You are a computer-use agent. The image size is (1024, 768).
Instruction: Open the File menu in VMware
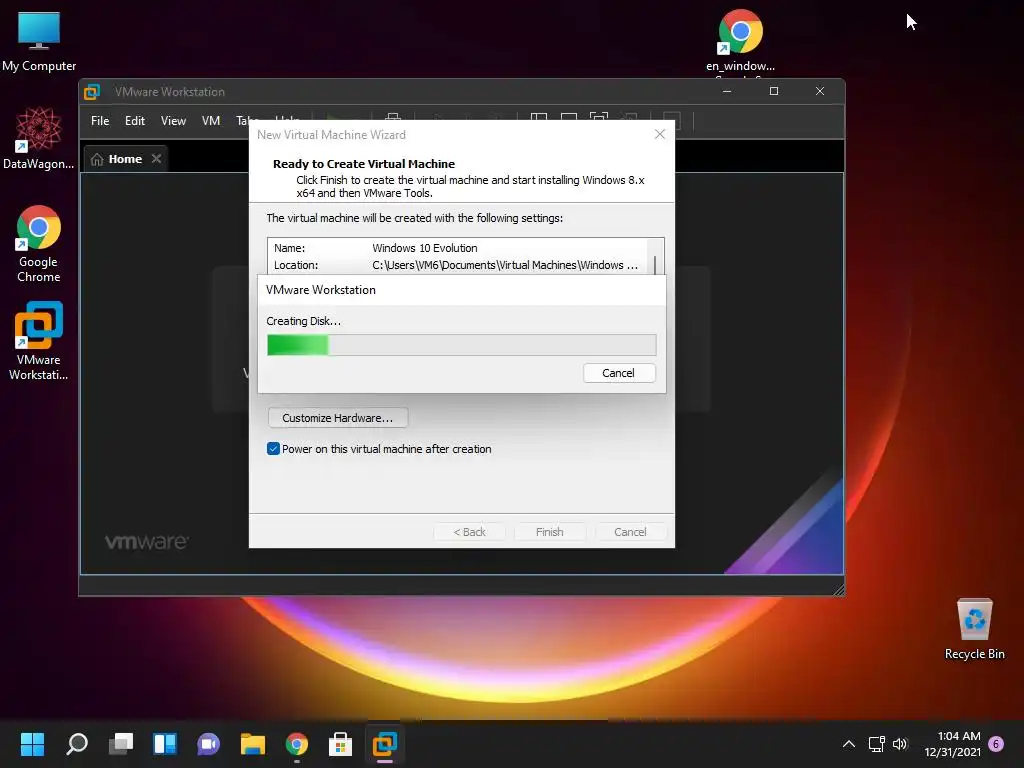pyautogui.click(x=100, y=121)
